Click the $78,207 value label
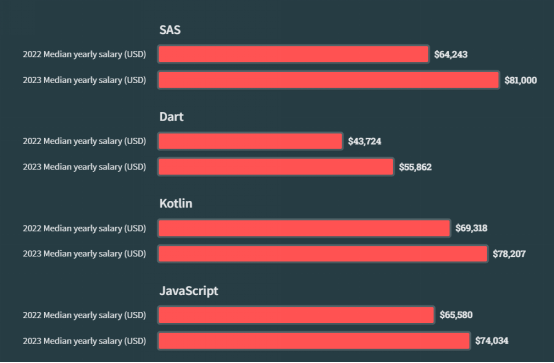The height and width of the screenshot is (363, 554). (509, 254)
